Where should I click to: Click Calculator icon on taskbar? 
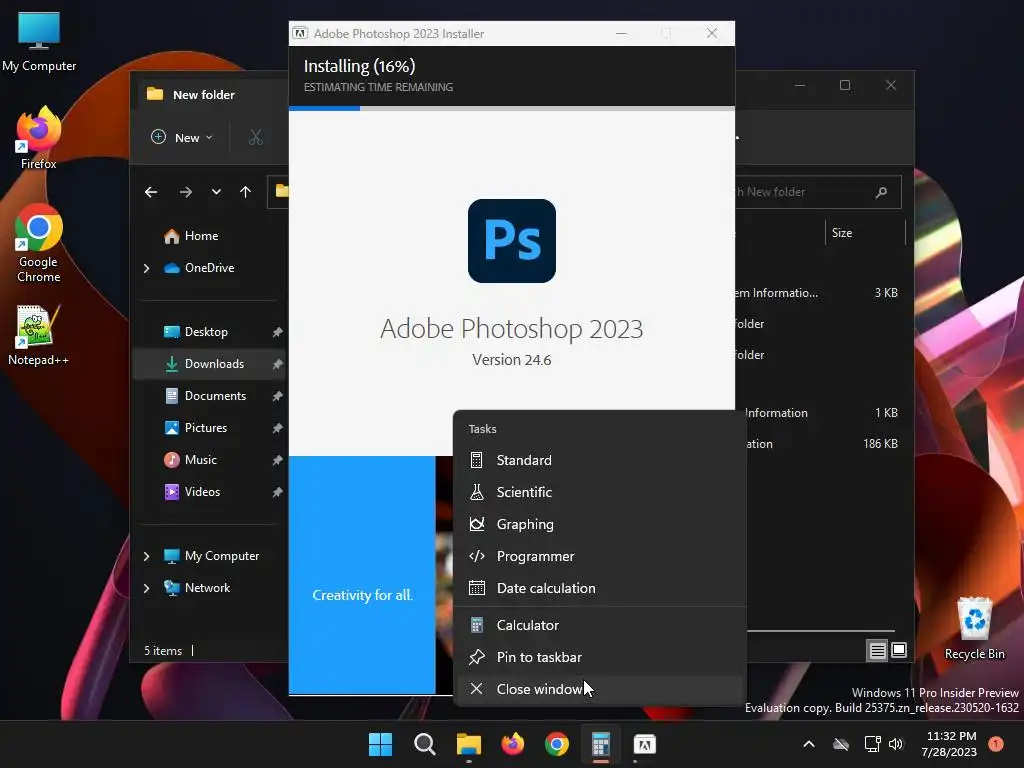(x=601, y=744)
